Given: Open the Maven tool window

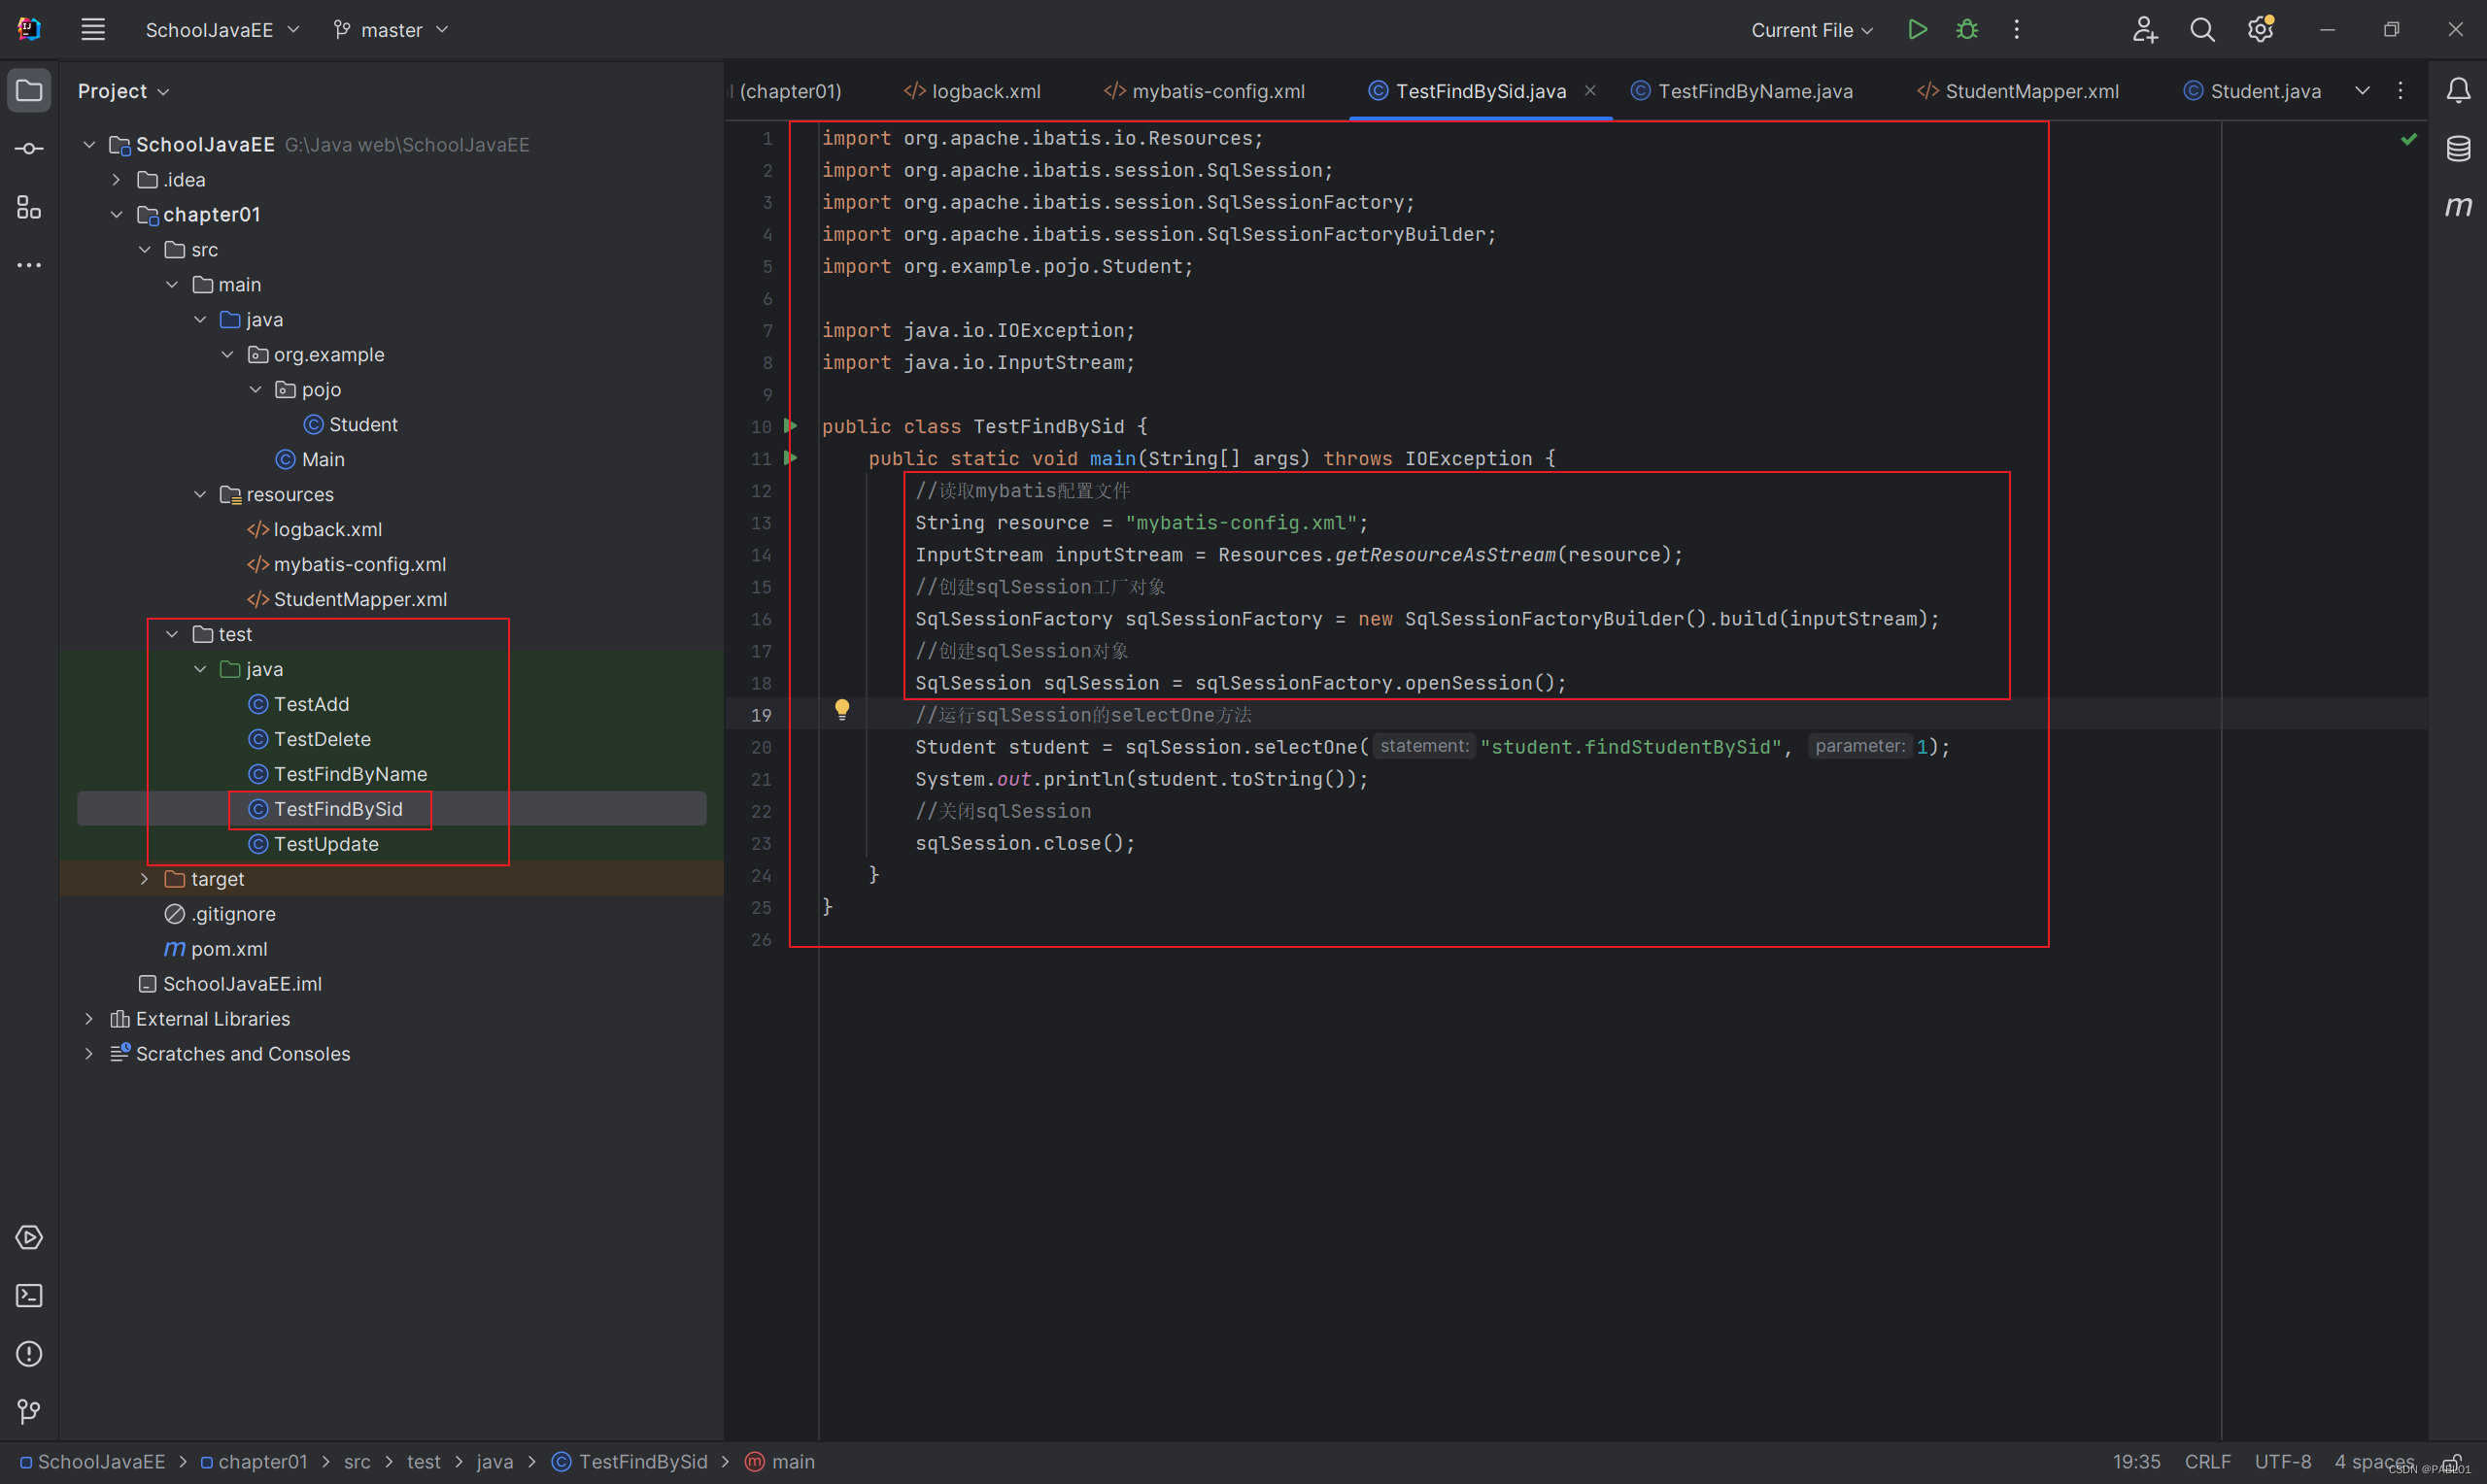Looking at the screenshot, I should pyautogui.click(x=2458, y=206).
